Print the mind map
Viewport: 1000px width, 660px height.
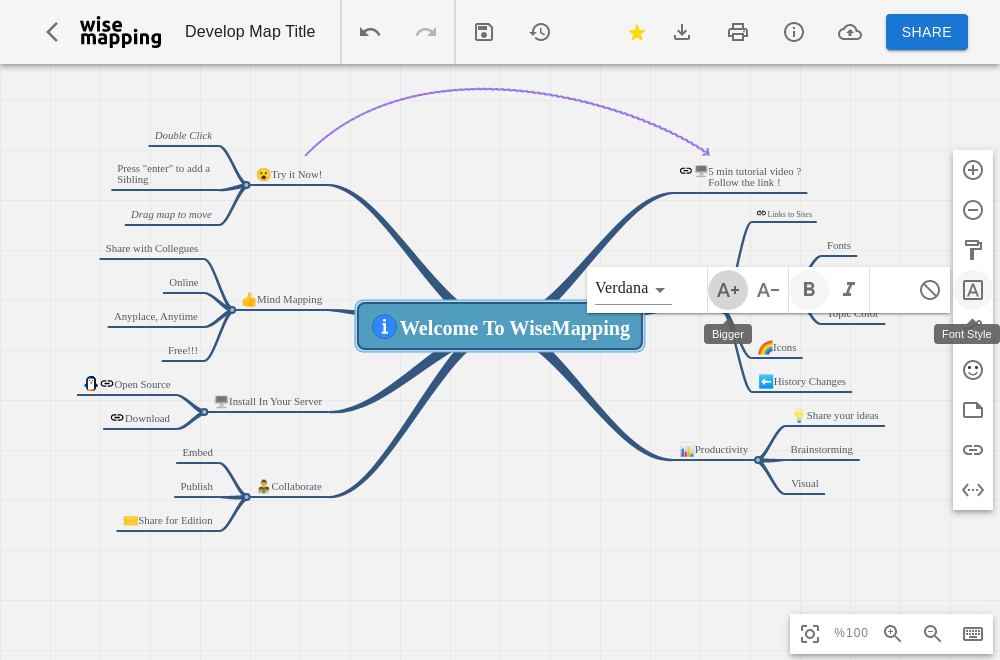738,32
